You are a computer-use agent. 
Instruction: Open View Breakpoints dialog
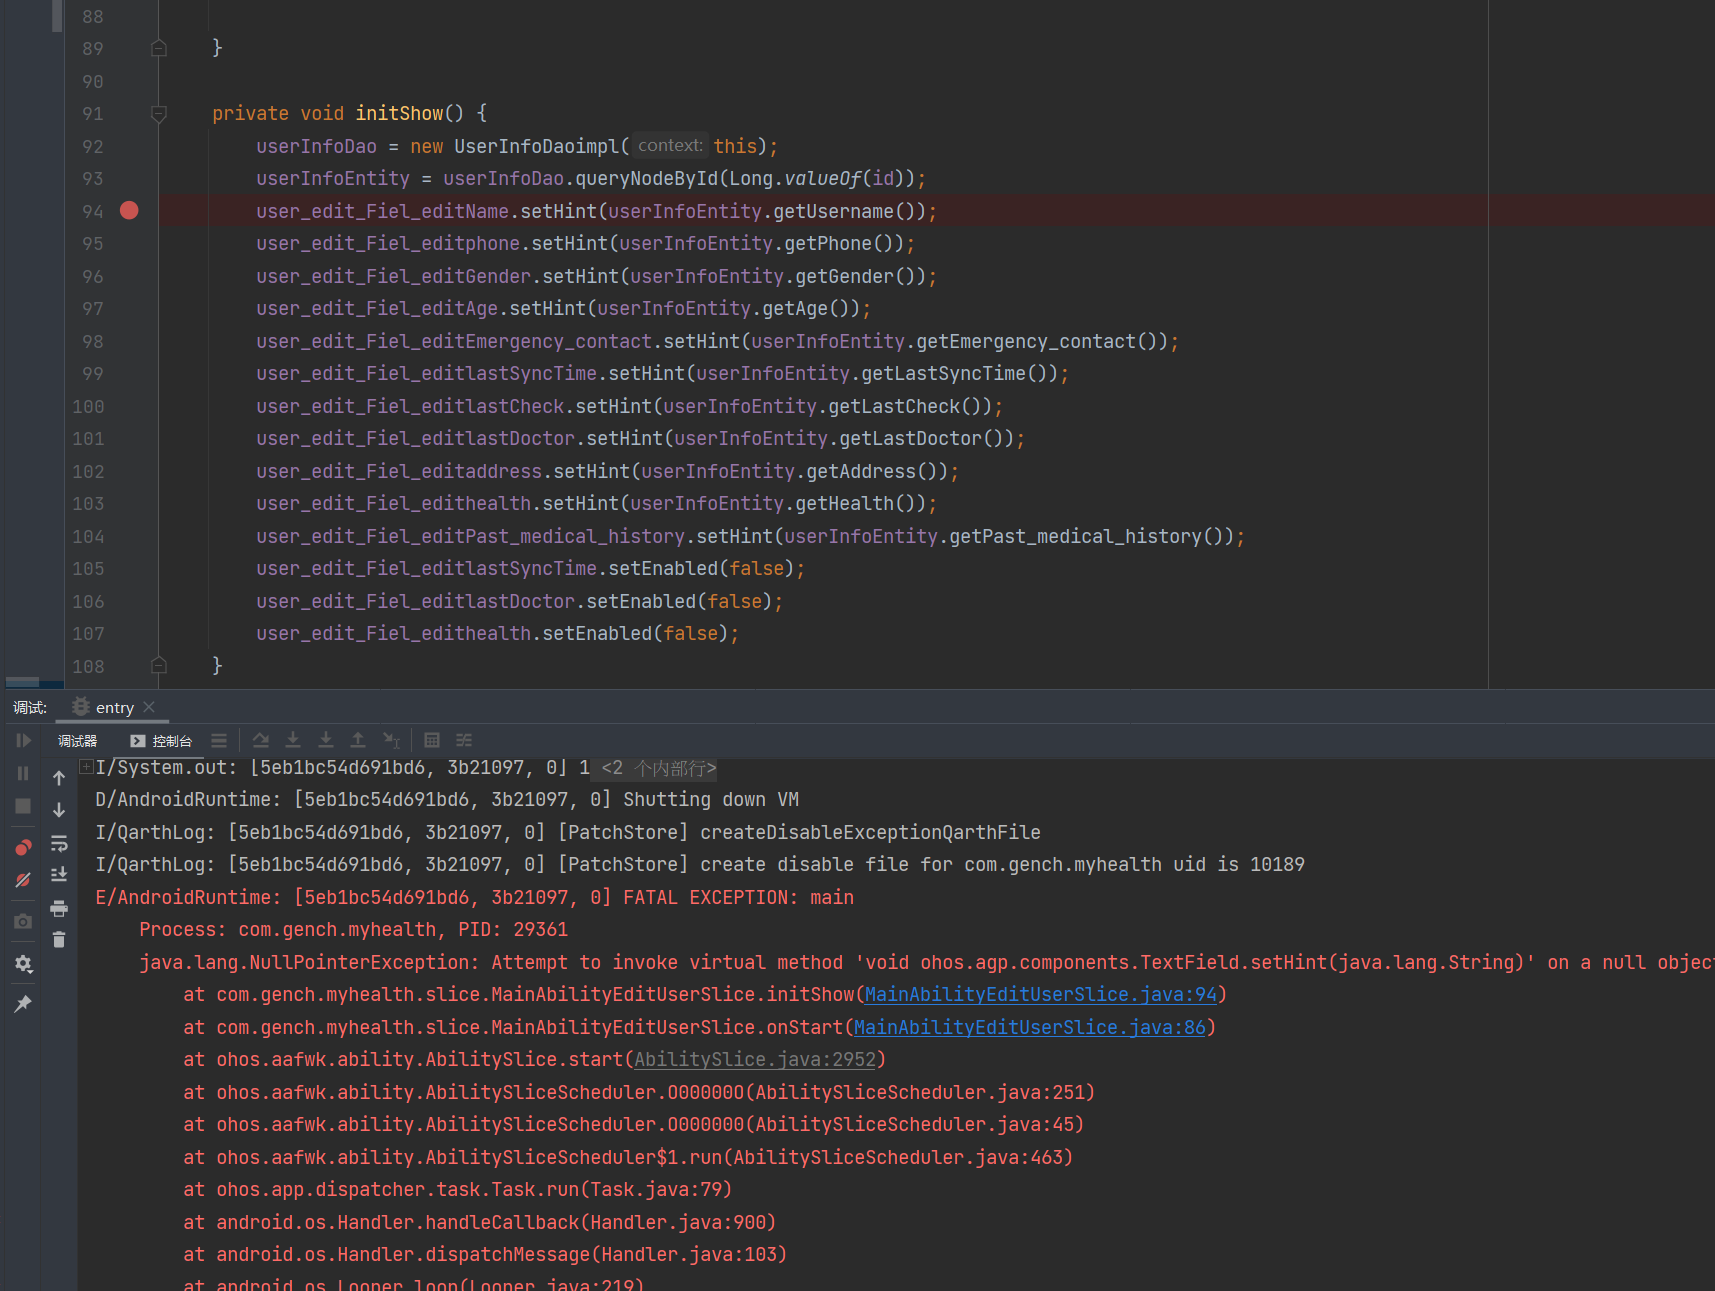click(23, 848)
